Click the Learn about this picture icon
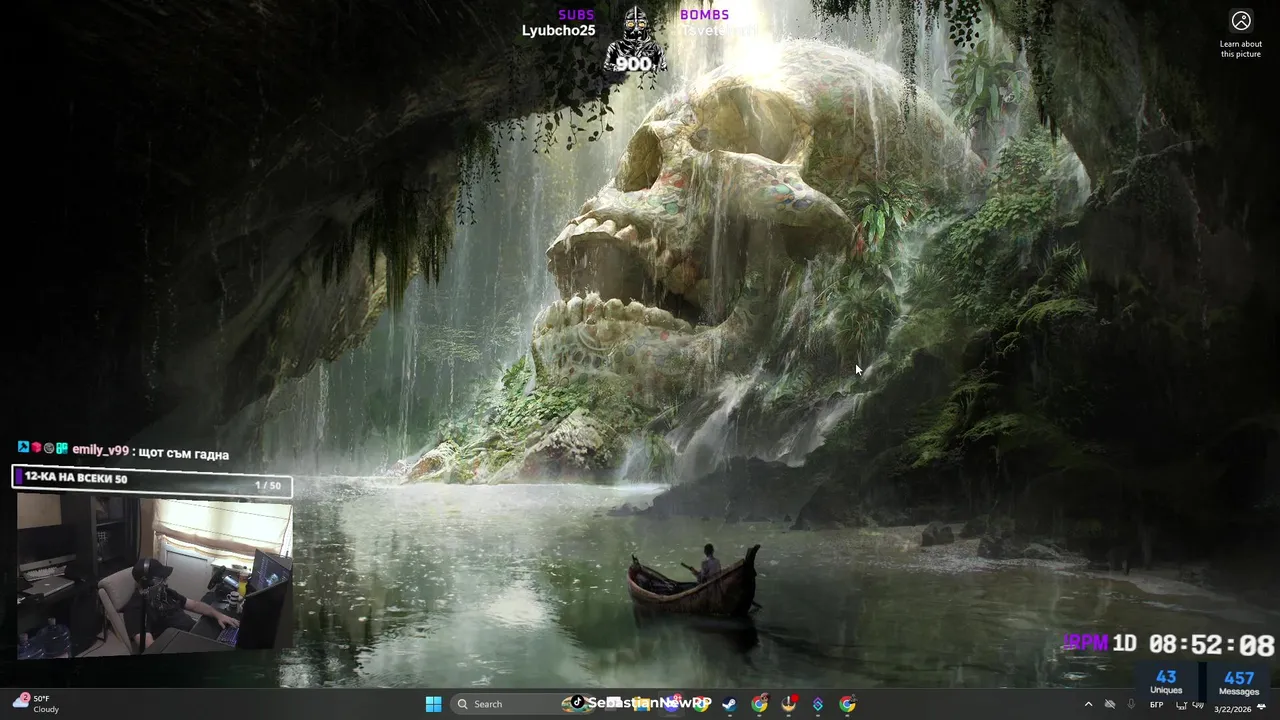Image resolution: width=1280 pixels, height=720 pixels. (1241, 21)
